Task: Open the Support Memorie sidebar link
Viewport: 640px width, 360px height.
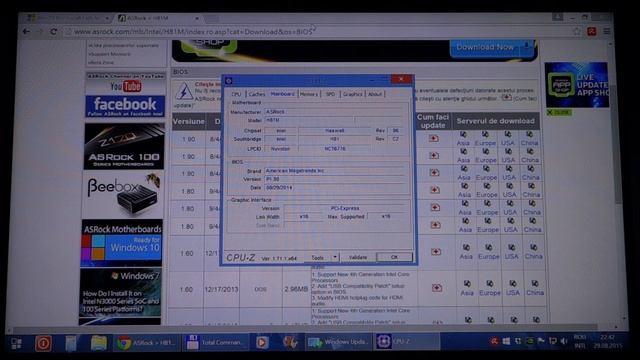Action: tap(110, 54)
